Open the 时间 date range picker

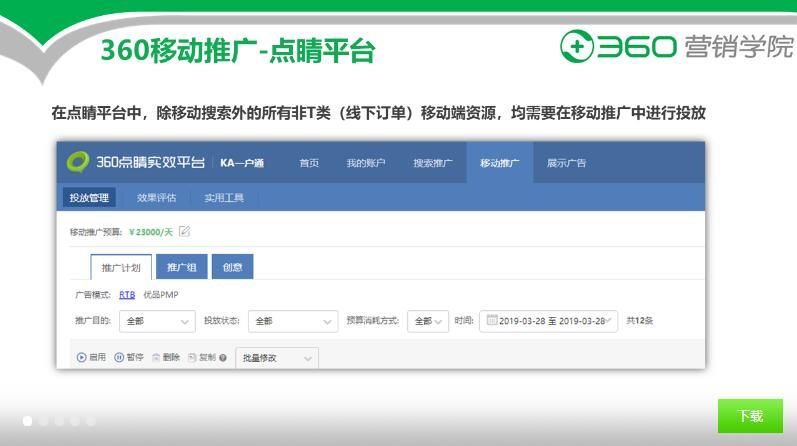548,321
